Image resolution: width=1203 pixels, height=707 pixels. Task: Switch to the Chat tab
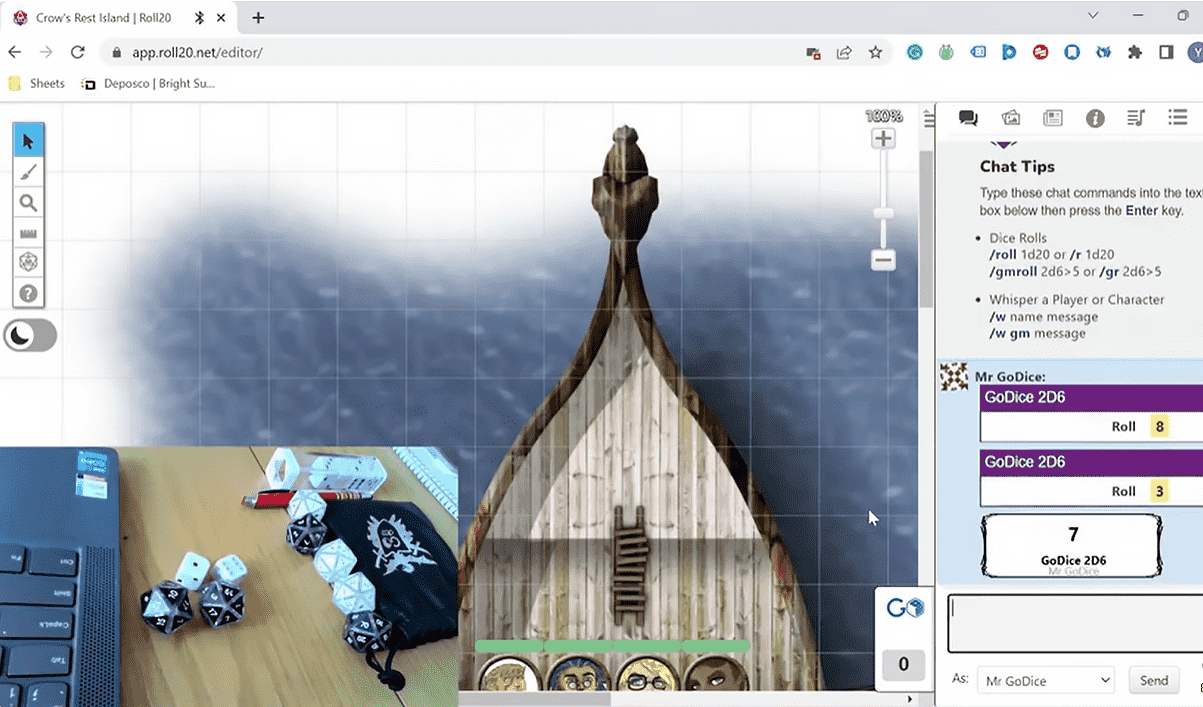968,118
